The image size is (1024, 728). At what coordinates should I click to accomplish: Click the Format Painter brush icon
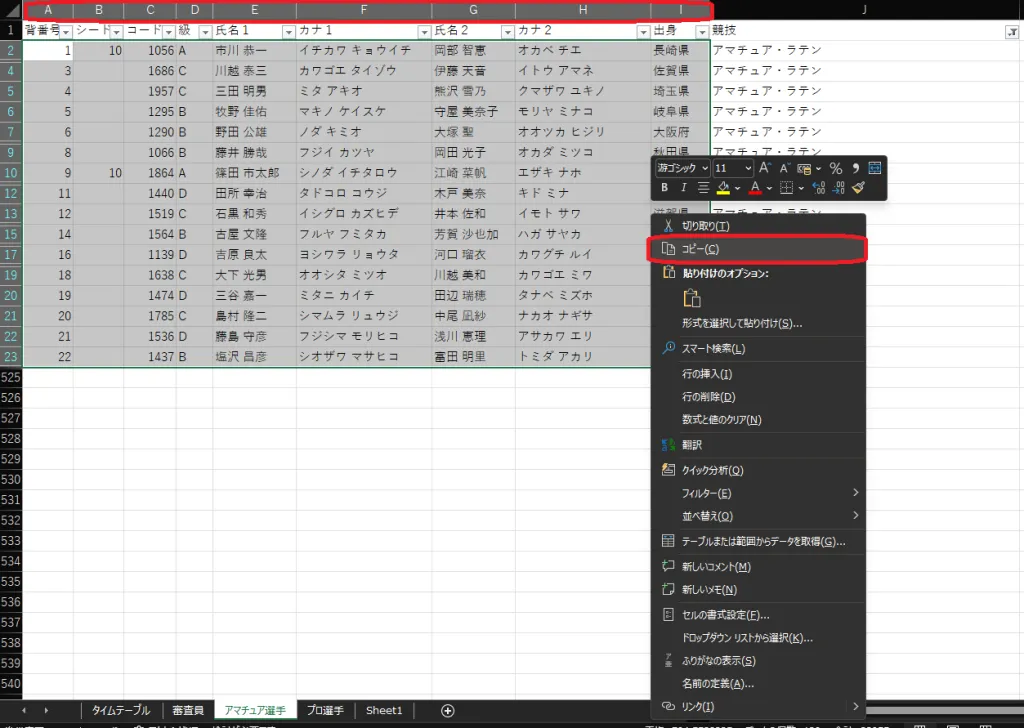[859, 188]
